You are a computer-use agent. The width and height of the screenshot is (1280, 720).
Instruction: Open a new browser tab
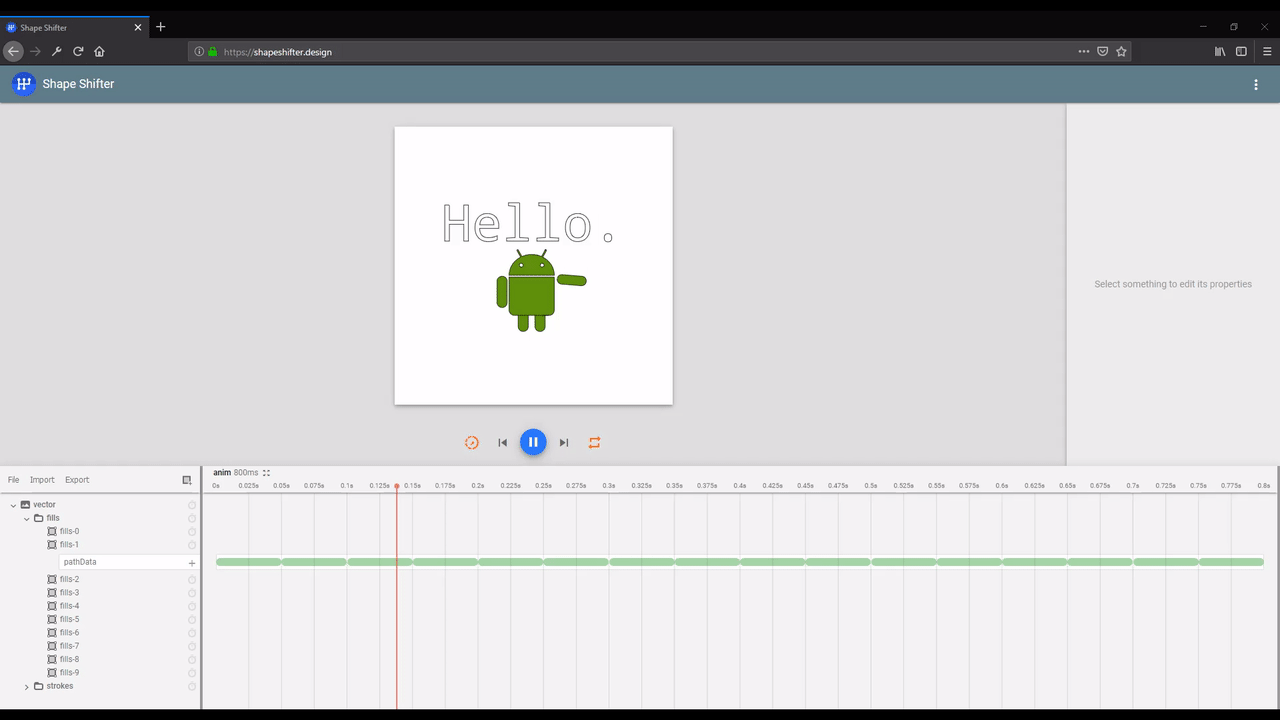click(161, 27)
